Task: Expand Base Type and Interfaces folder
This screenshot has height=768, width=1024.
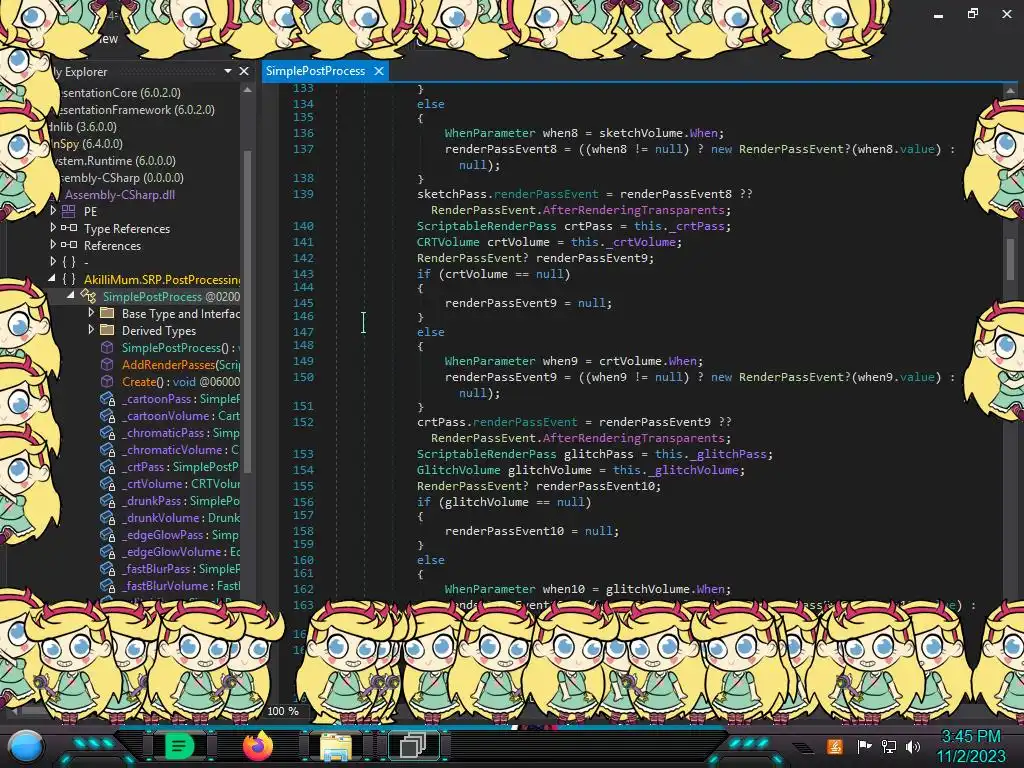Action: [x=91, y=313]
